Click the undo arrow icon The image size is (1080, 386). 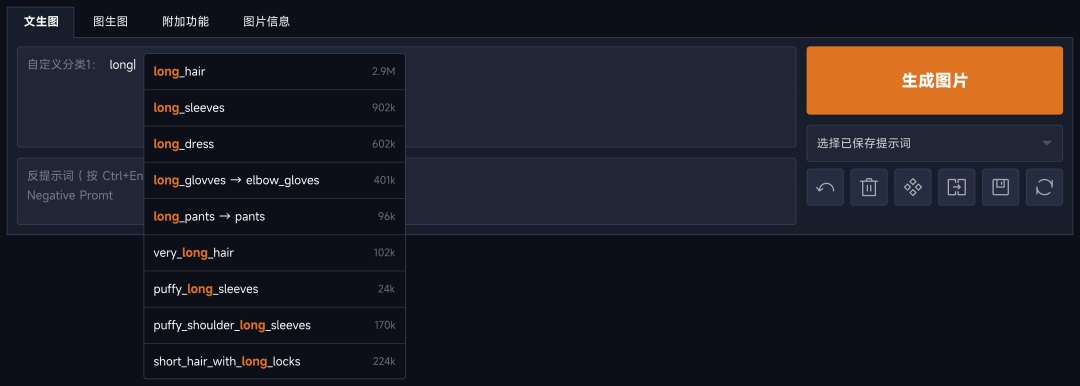(825, 187)
